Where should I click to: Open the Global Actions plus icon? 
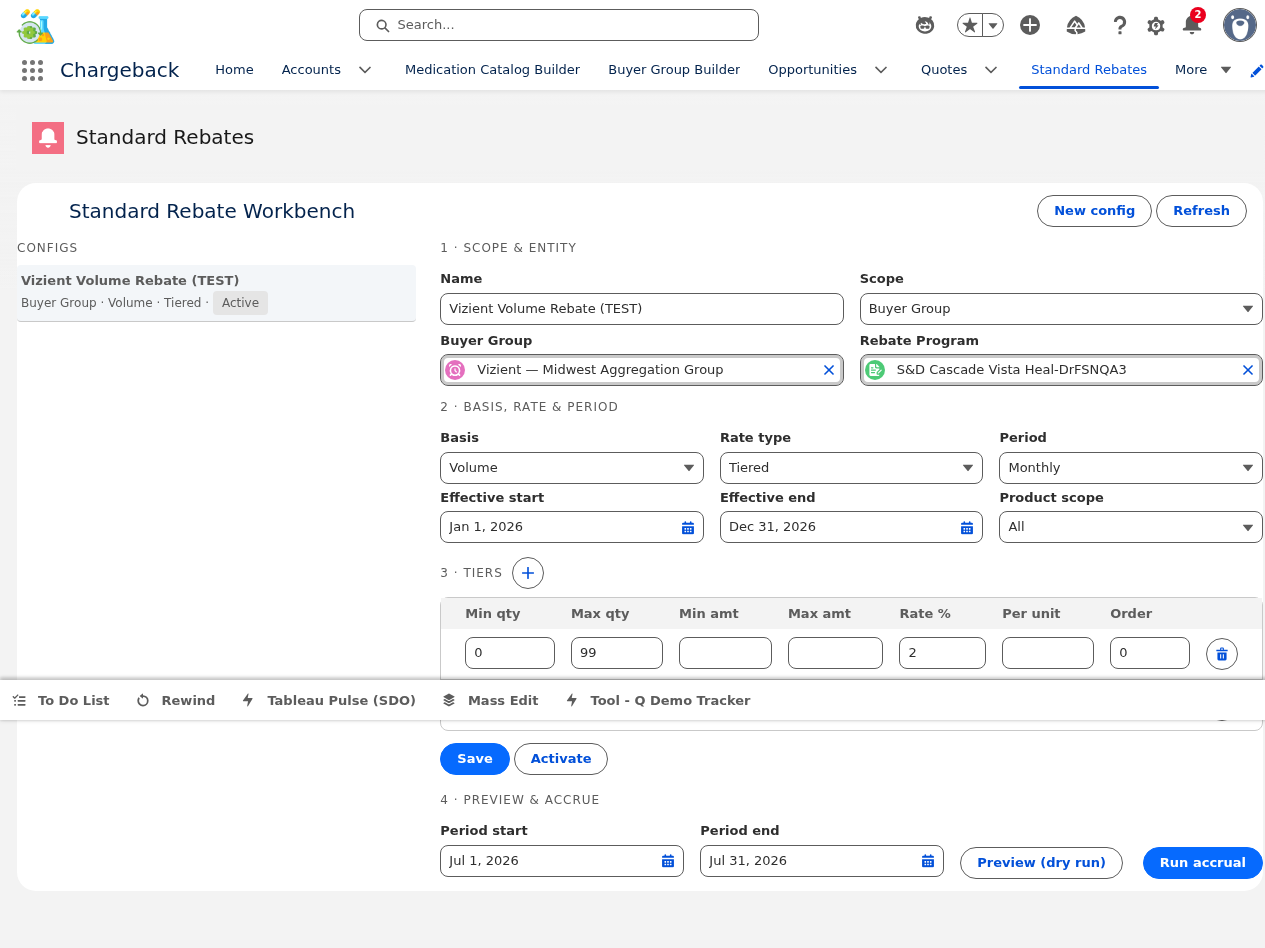coord(1030,25)
